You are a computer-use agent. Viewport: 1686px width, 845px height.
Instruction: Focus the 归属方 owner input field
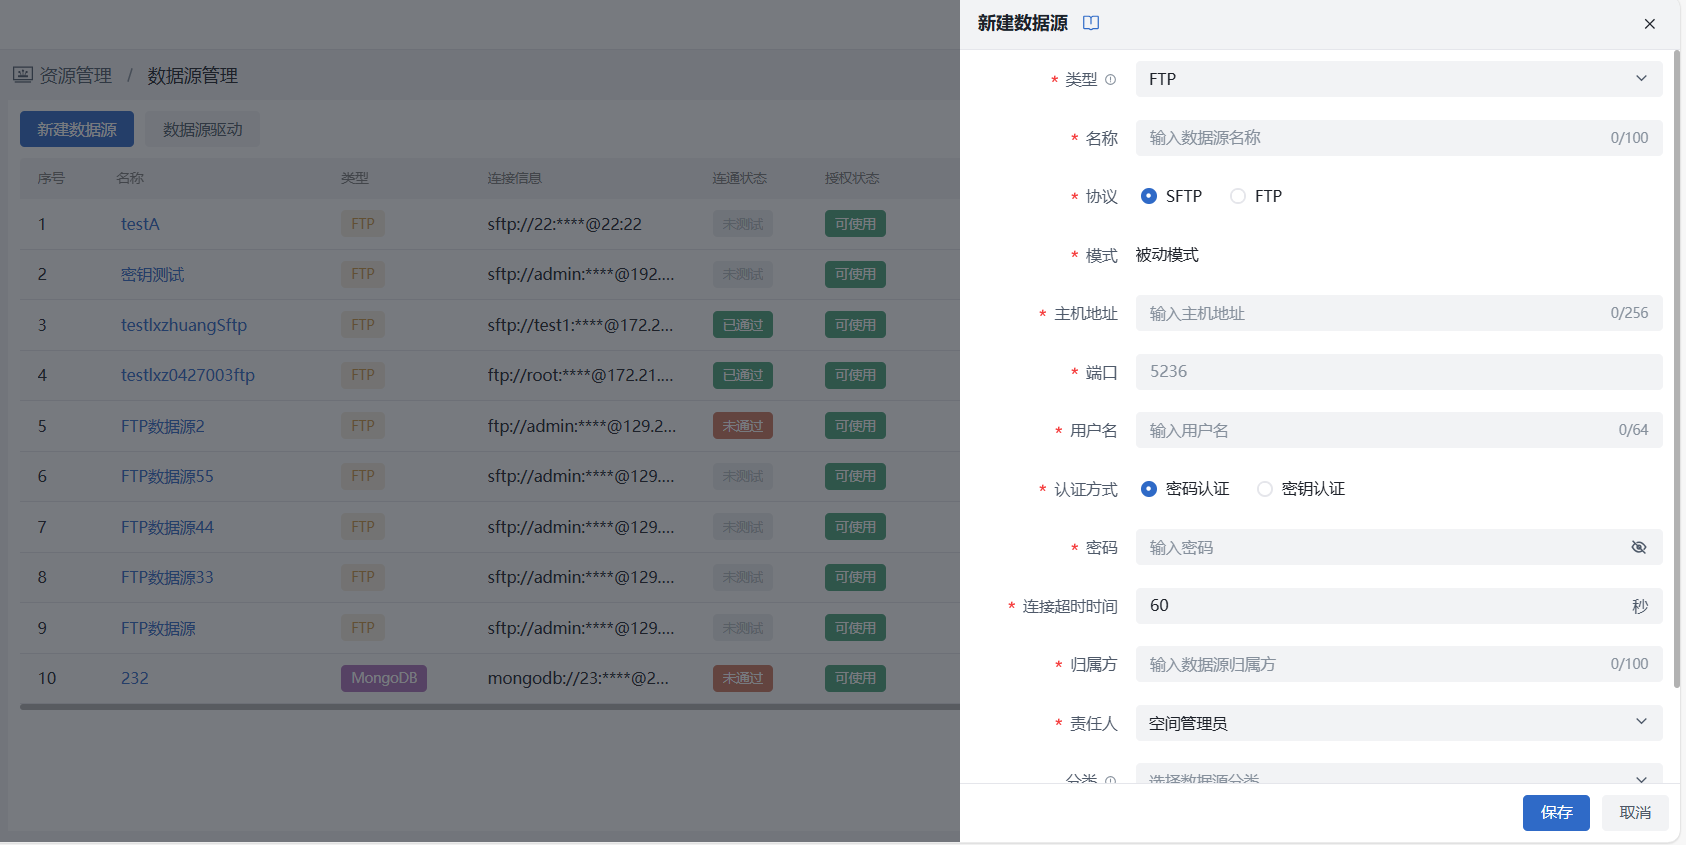(1399, 664)
